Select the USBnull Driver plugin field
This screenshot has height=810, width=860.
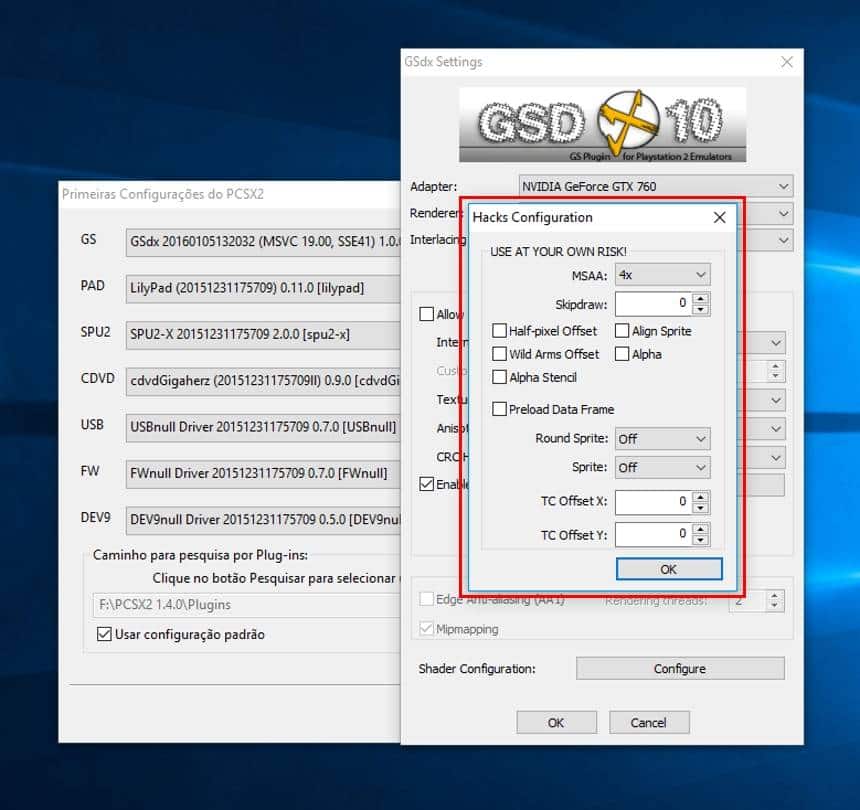(263, 427)
